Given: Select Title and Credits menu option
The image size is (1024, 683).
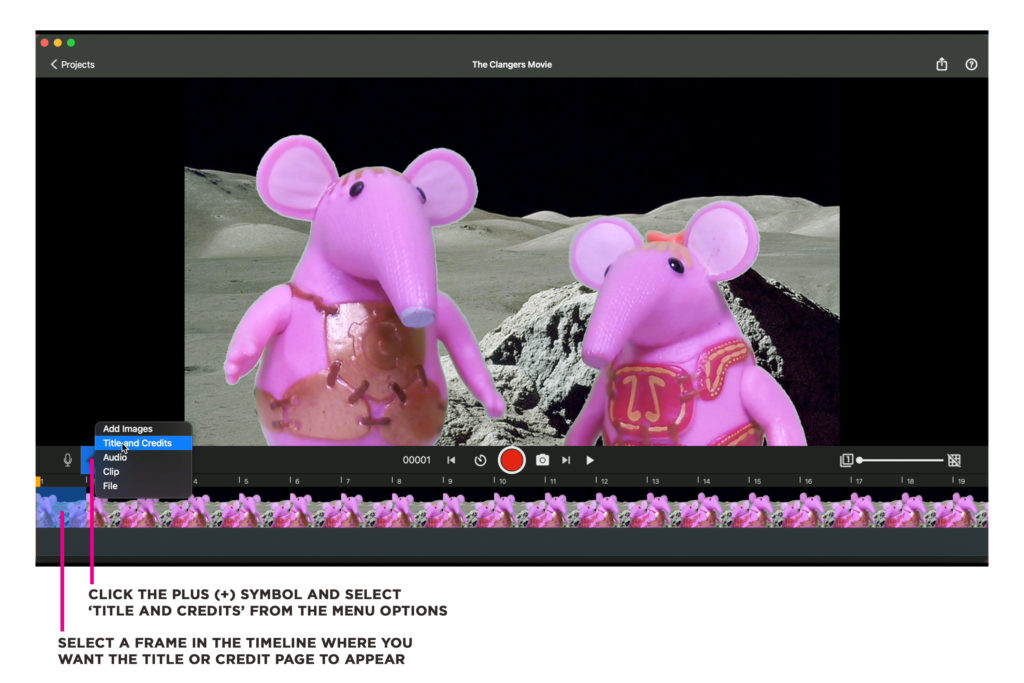Looking at the screenshot, I should tap(144, 443).
